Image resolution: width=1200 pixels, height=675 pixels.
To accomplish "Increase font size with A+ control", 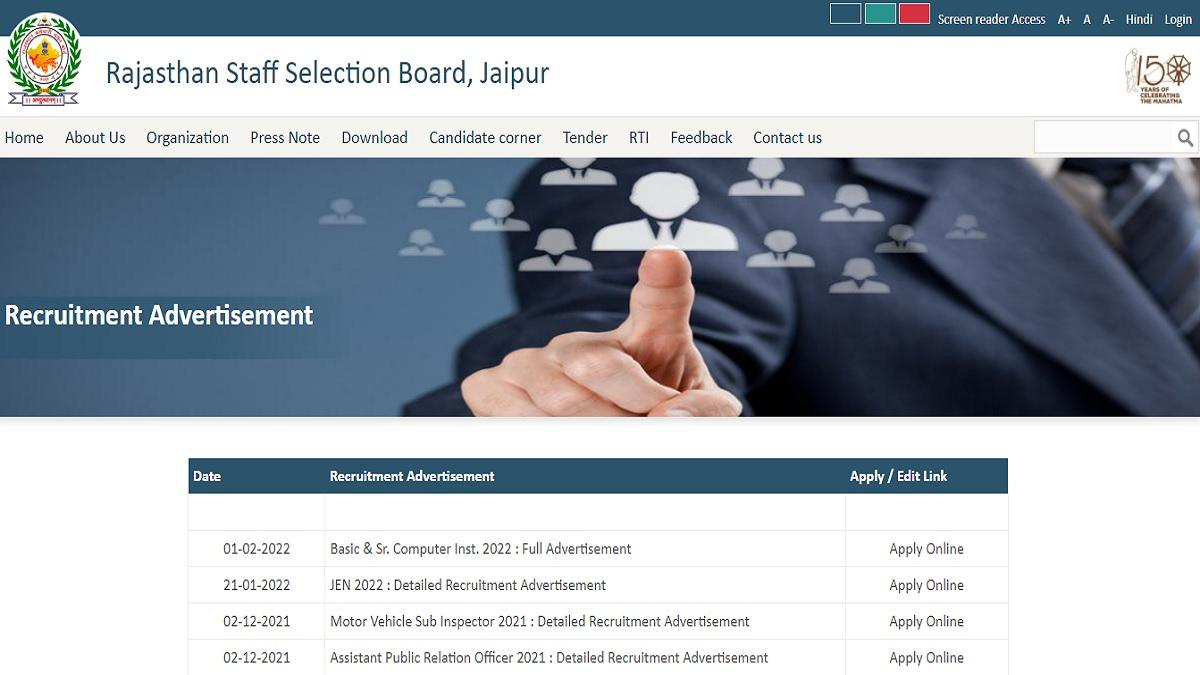I will tap(1064, 18).
